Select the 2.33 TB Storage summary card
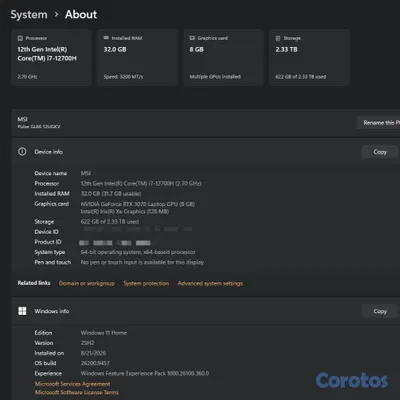The width and height of the screenshot is (400, 400). click(309, 58)
